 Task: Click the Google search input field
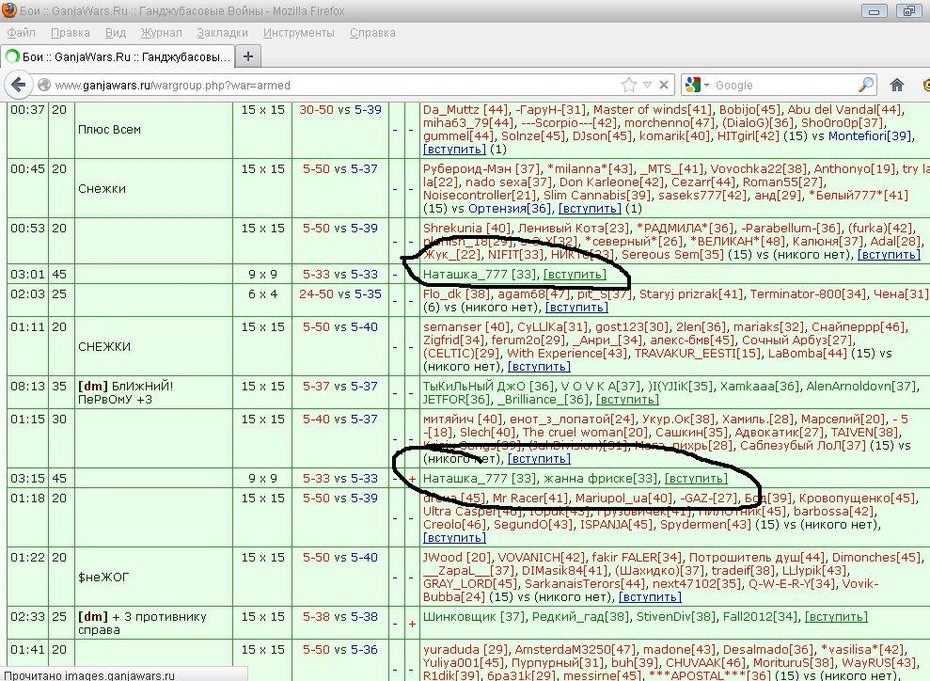pos(784,85)
